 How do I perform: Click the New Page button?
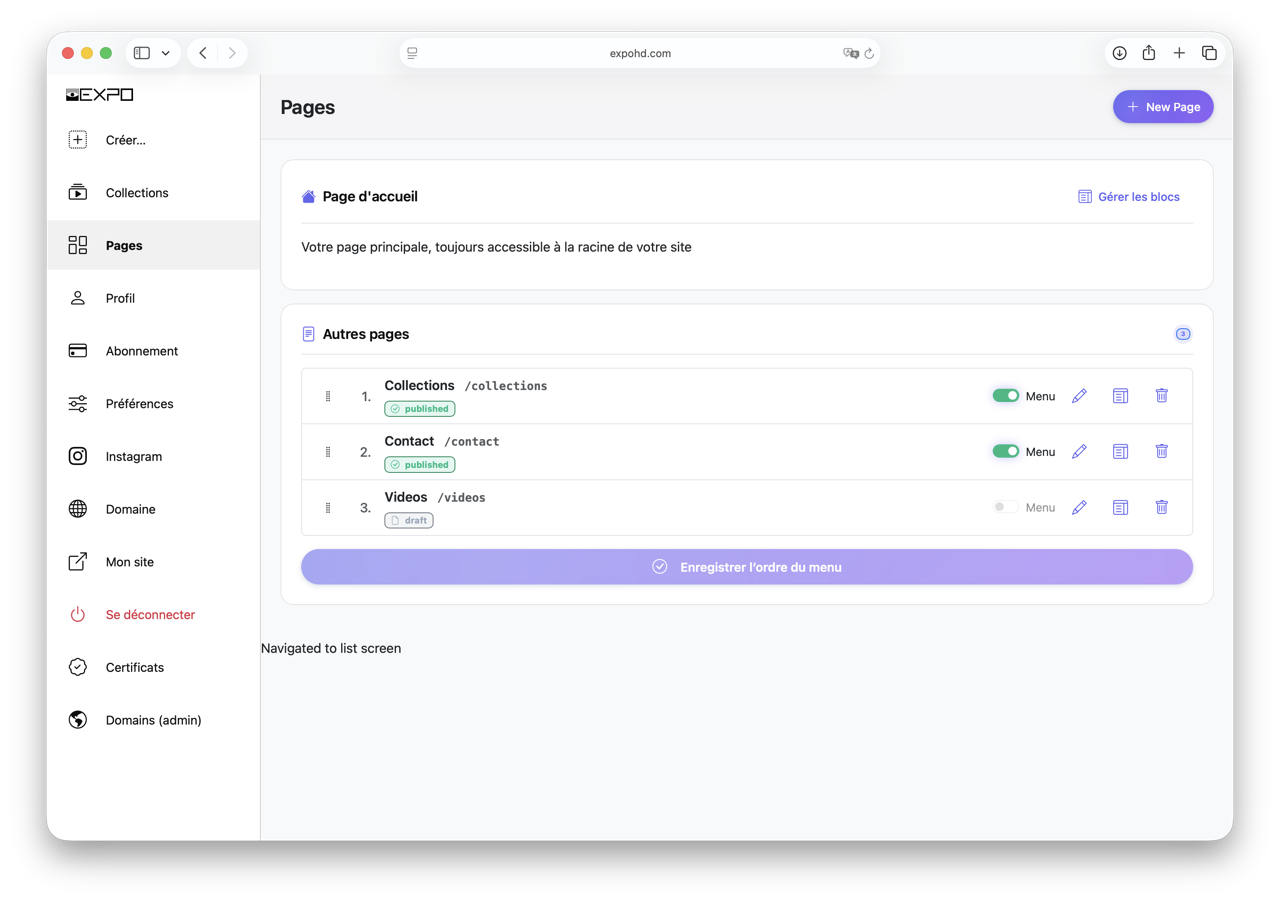pyautogui.click(x=1162, y=107)
